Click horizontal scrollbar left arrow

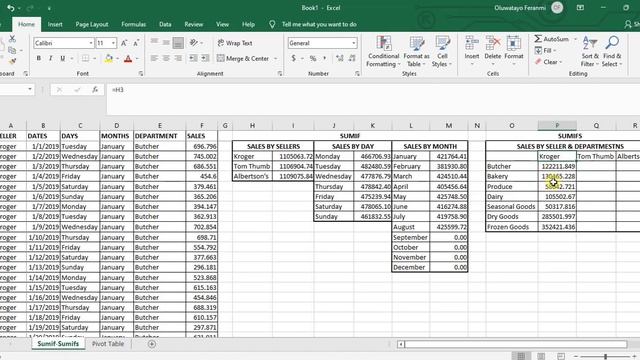click(x=401, y=344)
